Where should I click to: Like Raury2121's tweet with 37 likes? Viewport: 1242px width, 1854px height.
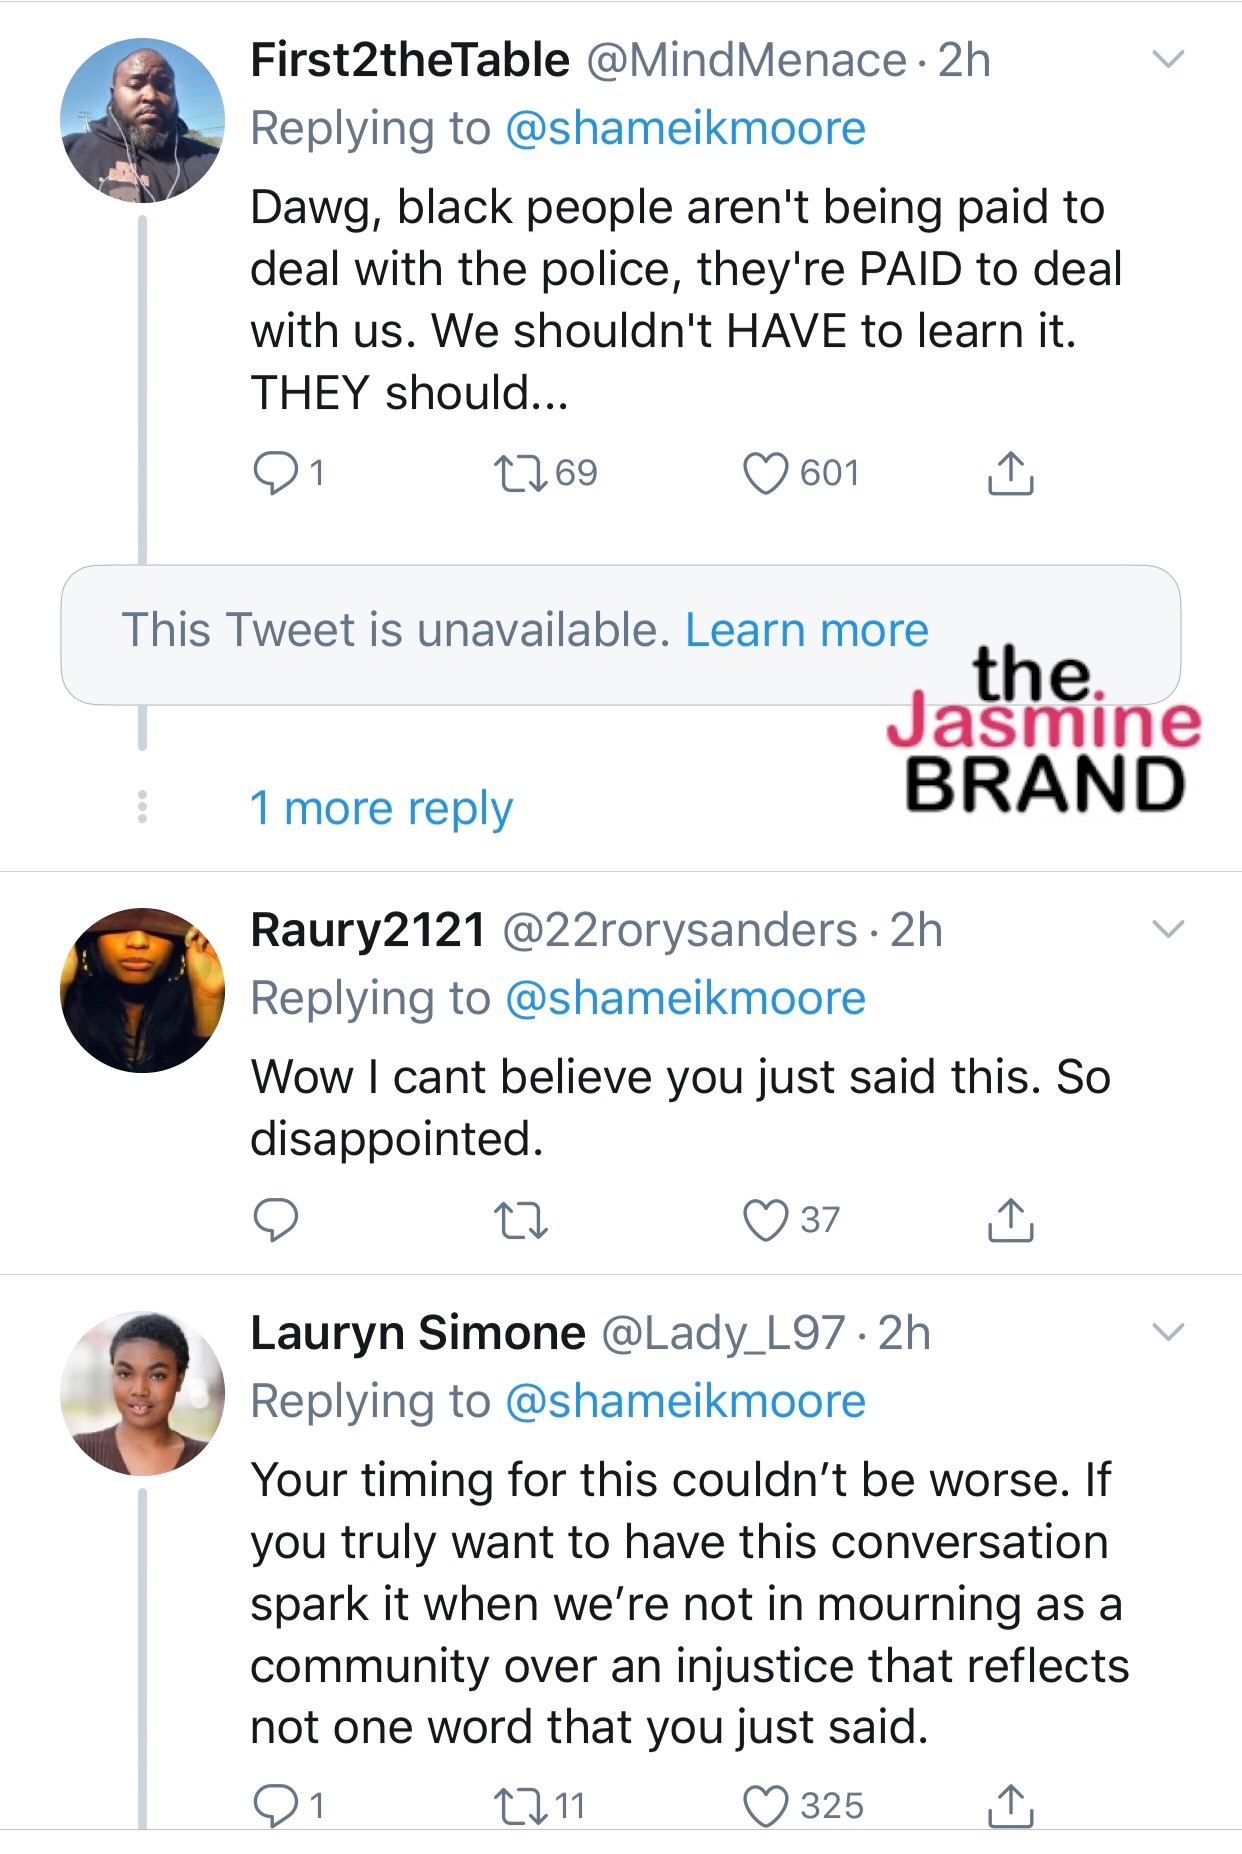(x=766, y=1220)
